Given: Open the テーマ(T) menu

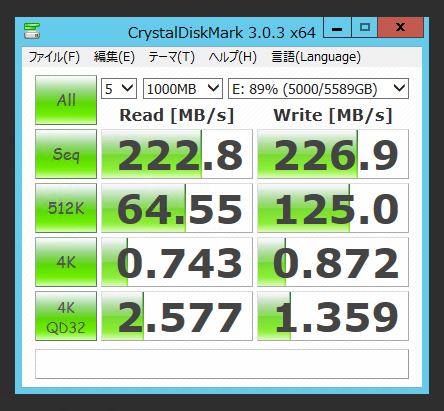Looking at the screenshot, I should click(x=171, y=57).
